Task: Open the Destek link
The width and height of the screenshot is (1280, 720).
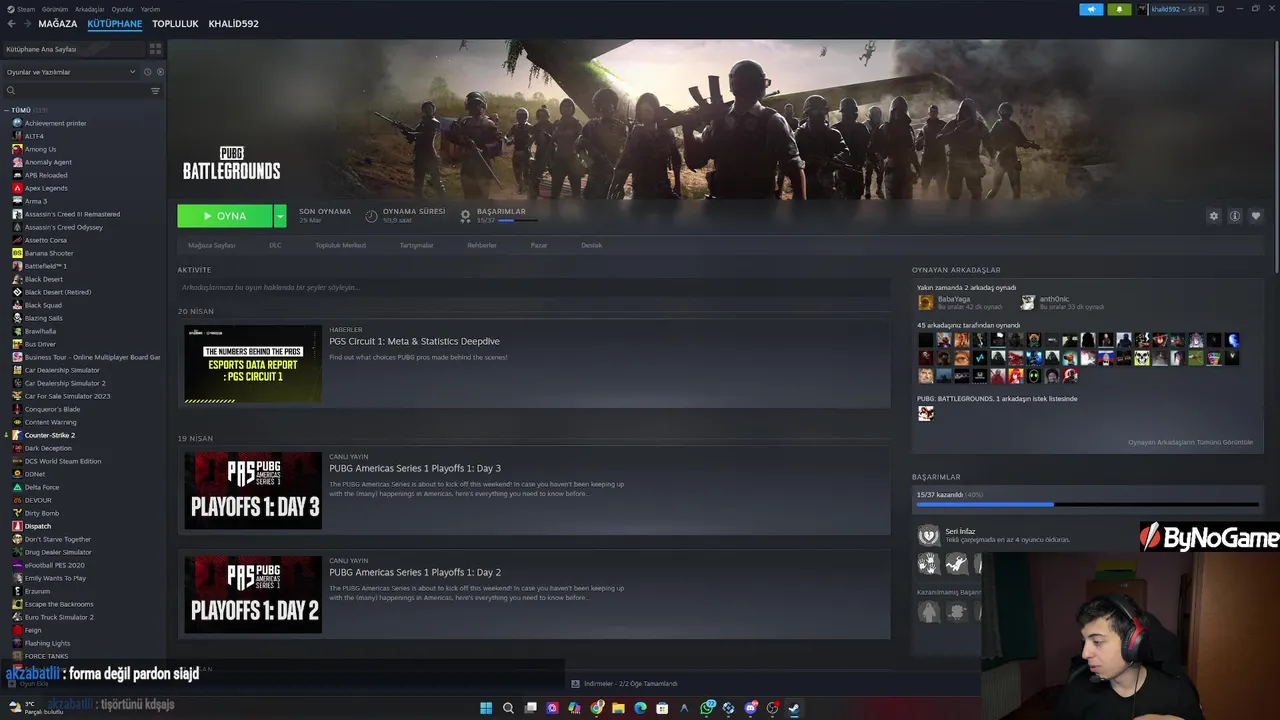Action: tap(592, 245)
